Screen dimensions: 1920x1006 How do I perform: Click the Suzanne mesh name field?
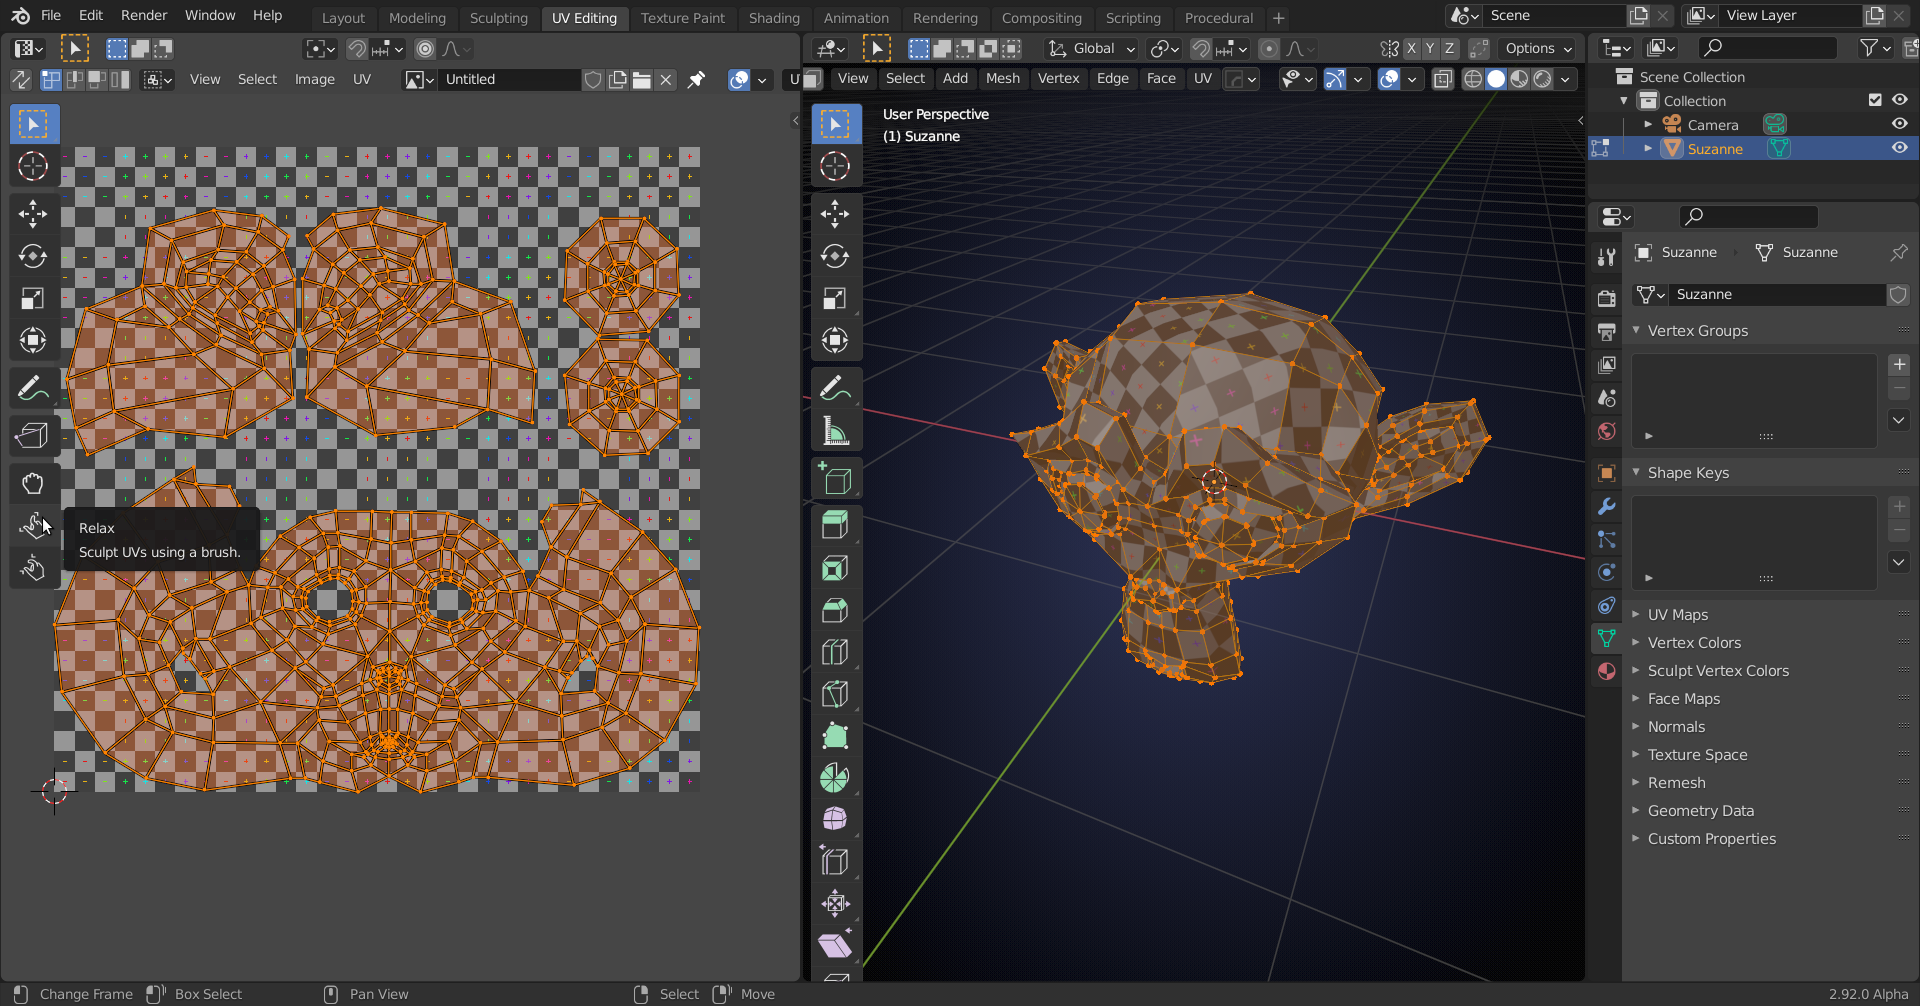coord(1778,295)
